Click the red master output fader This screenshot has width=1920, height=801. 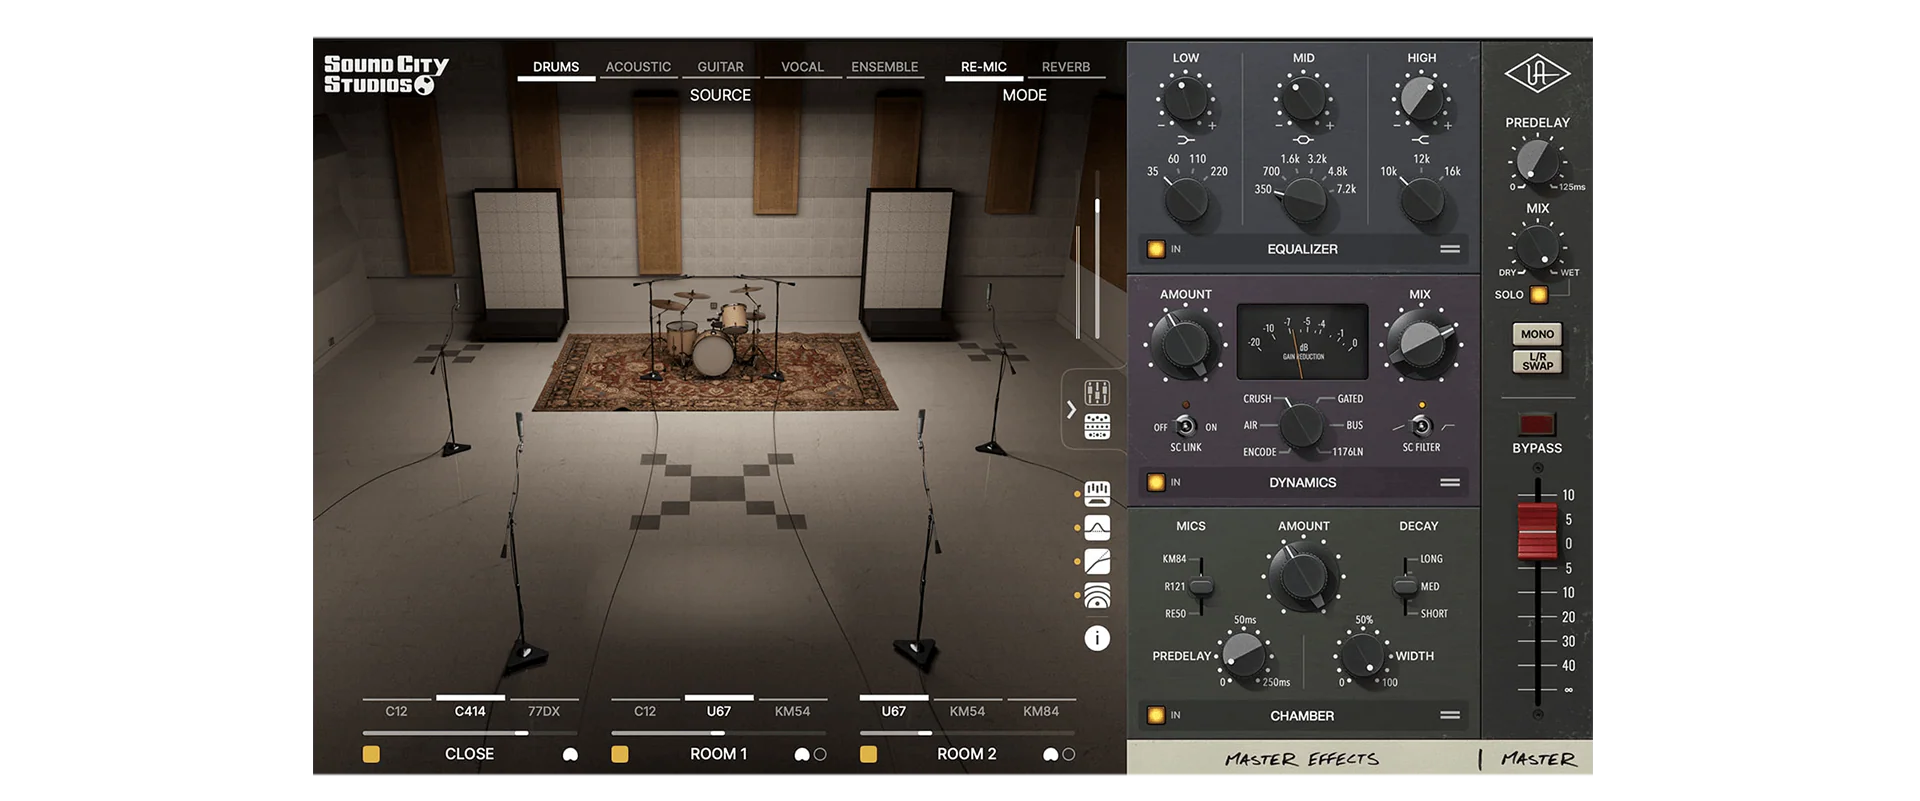pyautogui.click(x=1537, y=531)
